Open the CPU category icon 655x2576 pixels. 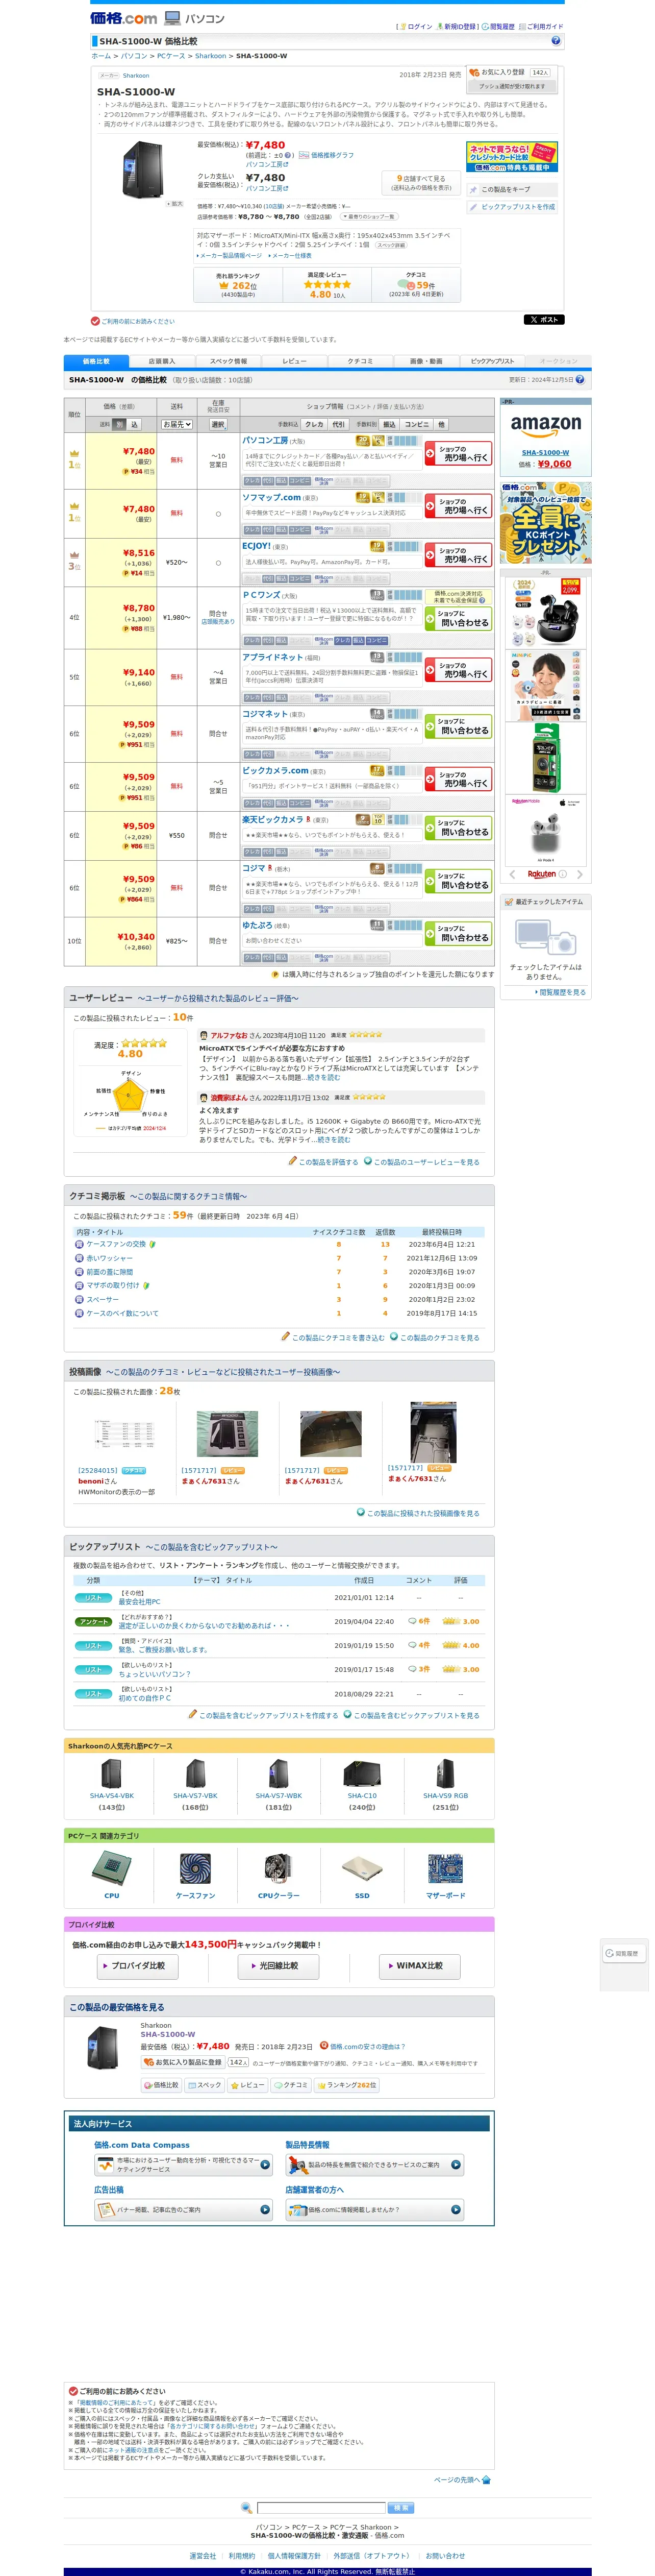point(111,1868)
